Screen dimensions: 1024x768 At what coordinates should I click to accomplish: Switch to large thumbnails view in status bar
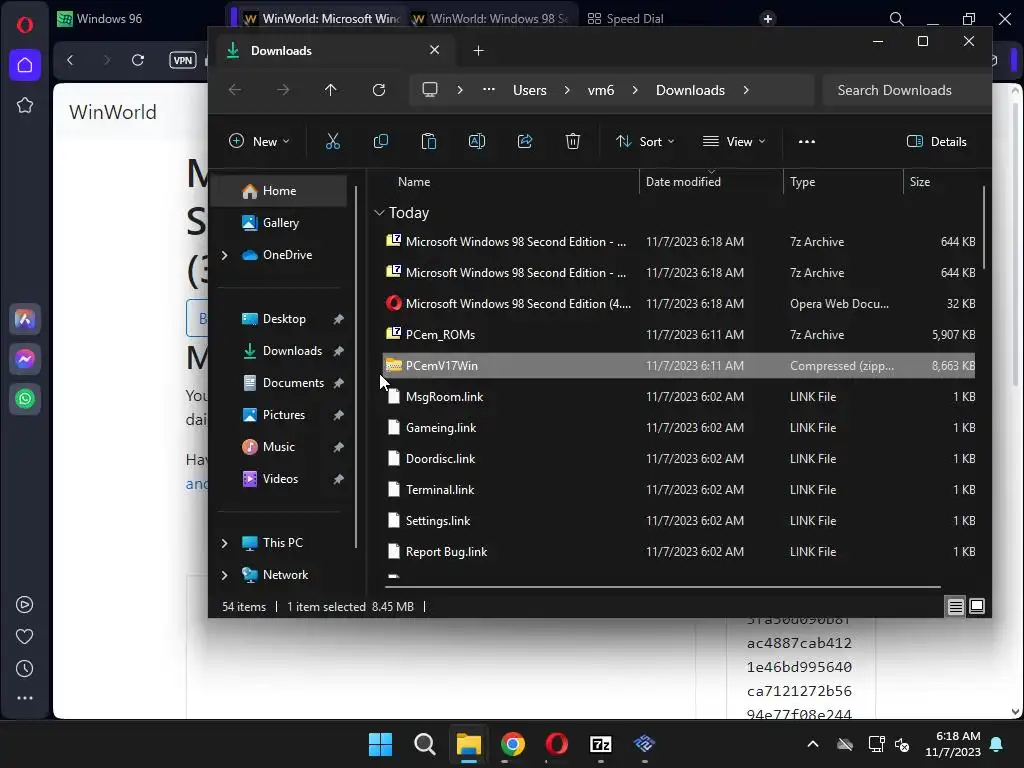(x=977, y=607)
